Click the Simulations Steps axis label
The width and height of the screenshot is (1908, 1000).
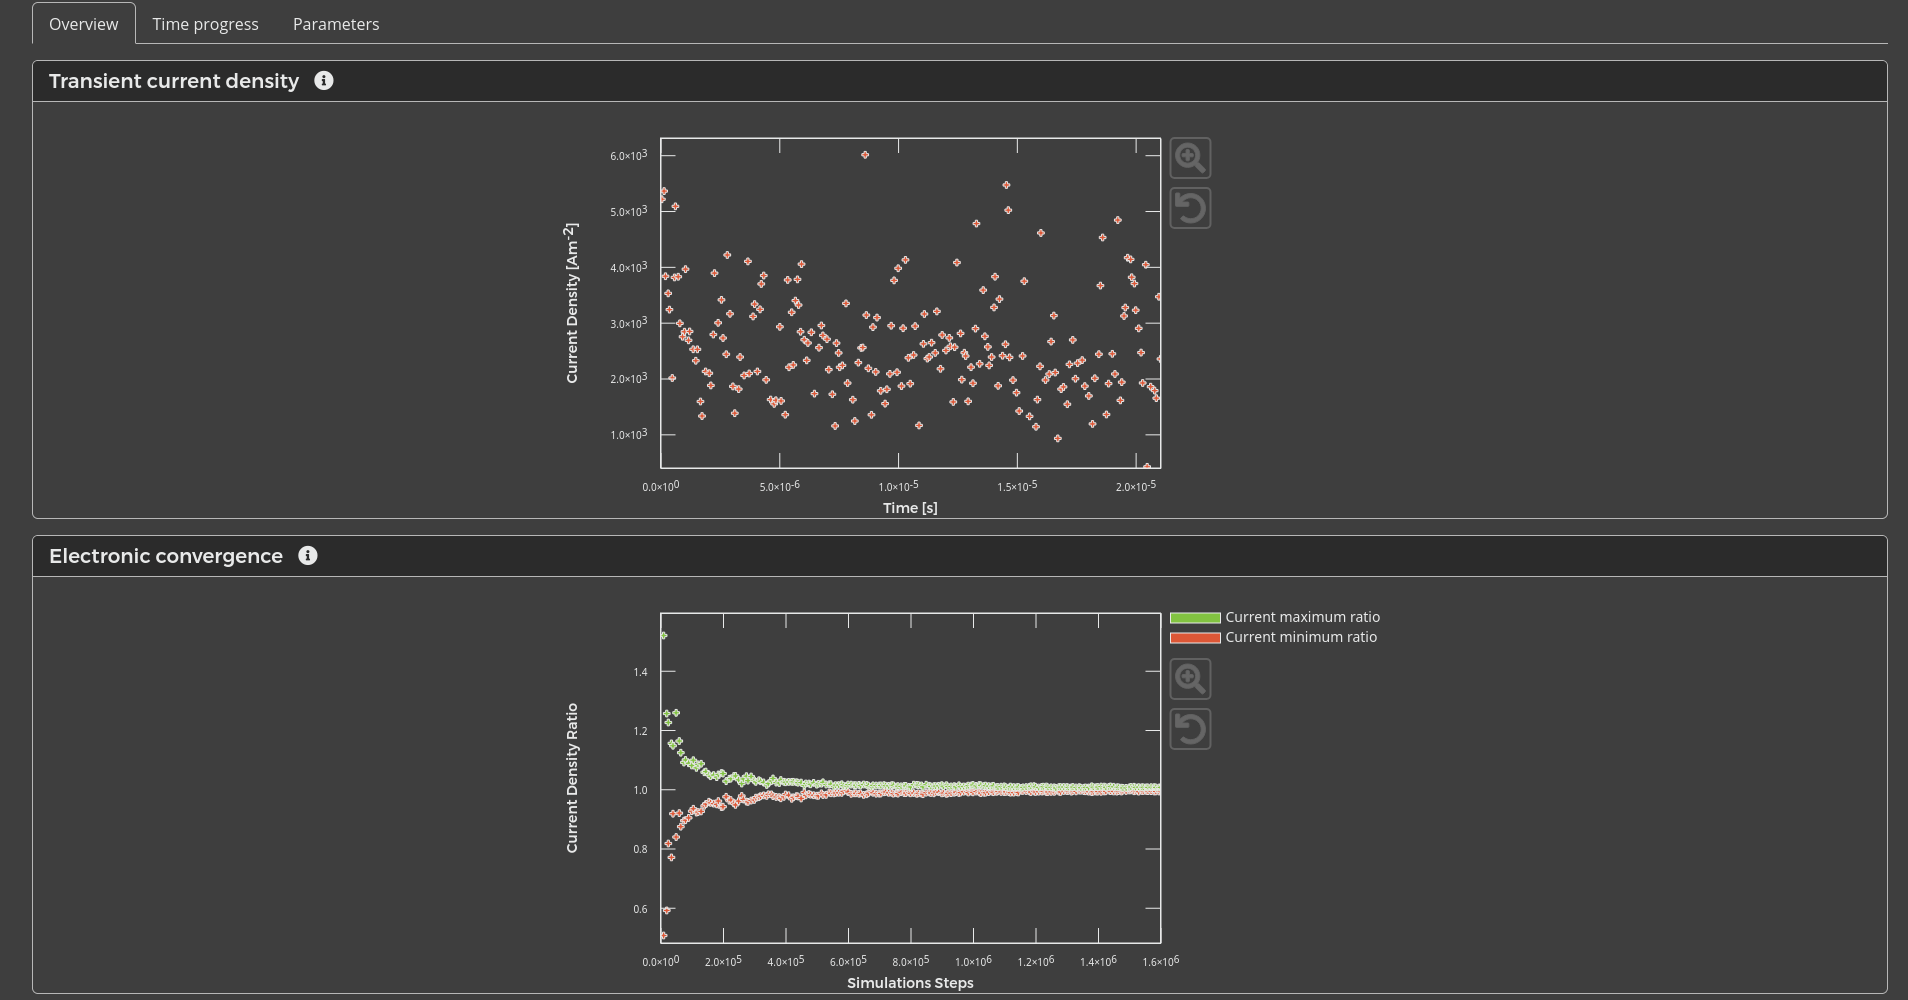click(x=910, y=983)
